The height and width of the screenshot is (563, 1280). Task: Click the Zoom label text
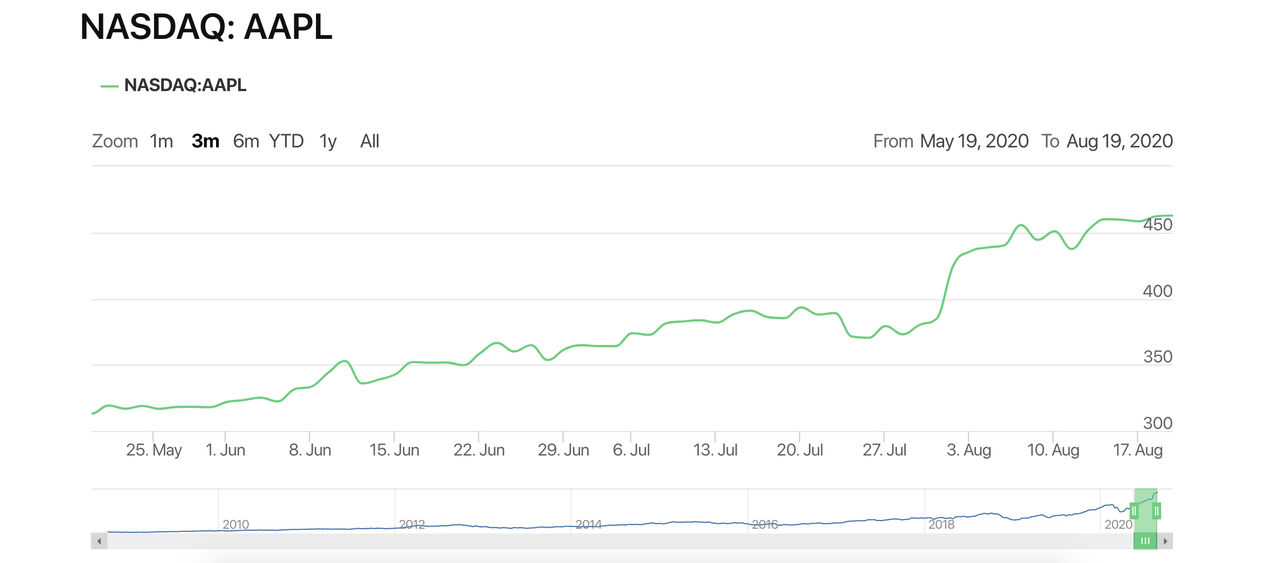coord(115,141)
